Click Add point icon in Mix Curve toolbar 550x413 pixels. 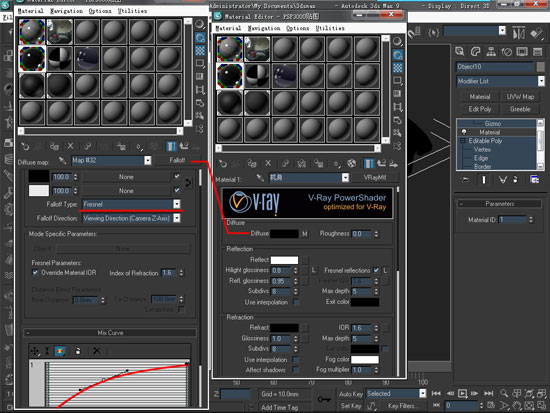tap(60, 351)
